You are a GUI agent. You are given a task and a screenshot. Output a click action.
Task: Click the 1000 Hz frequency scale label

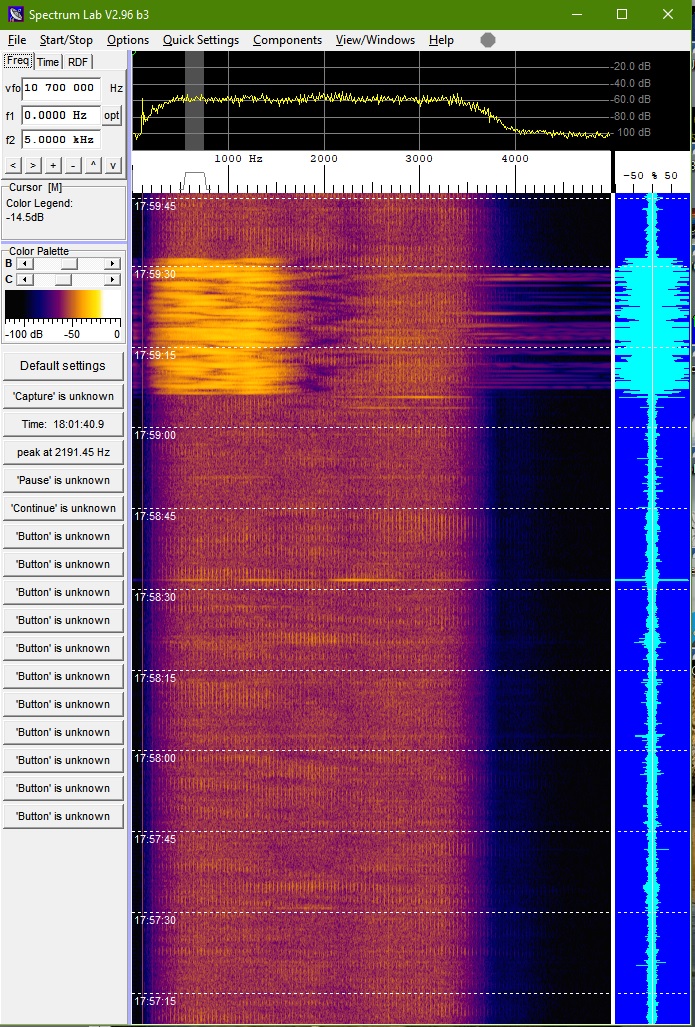[x=238, y=159]
